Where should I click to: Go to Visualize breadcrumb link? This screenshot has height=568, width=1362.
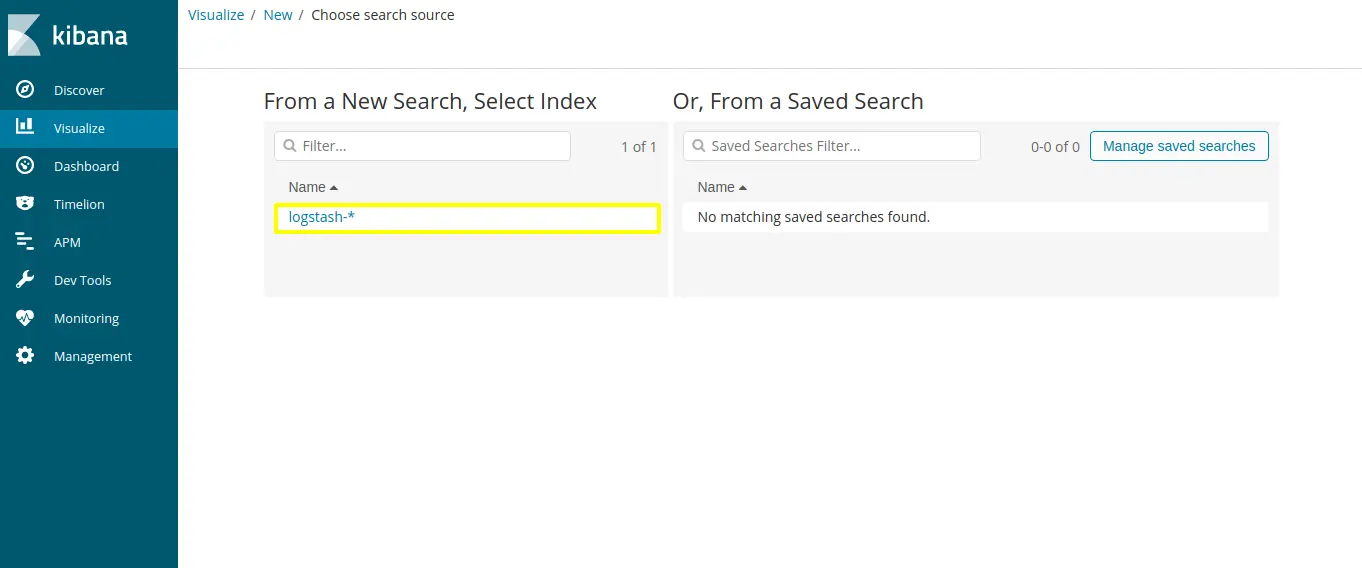point(216,15)
